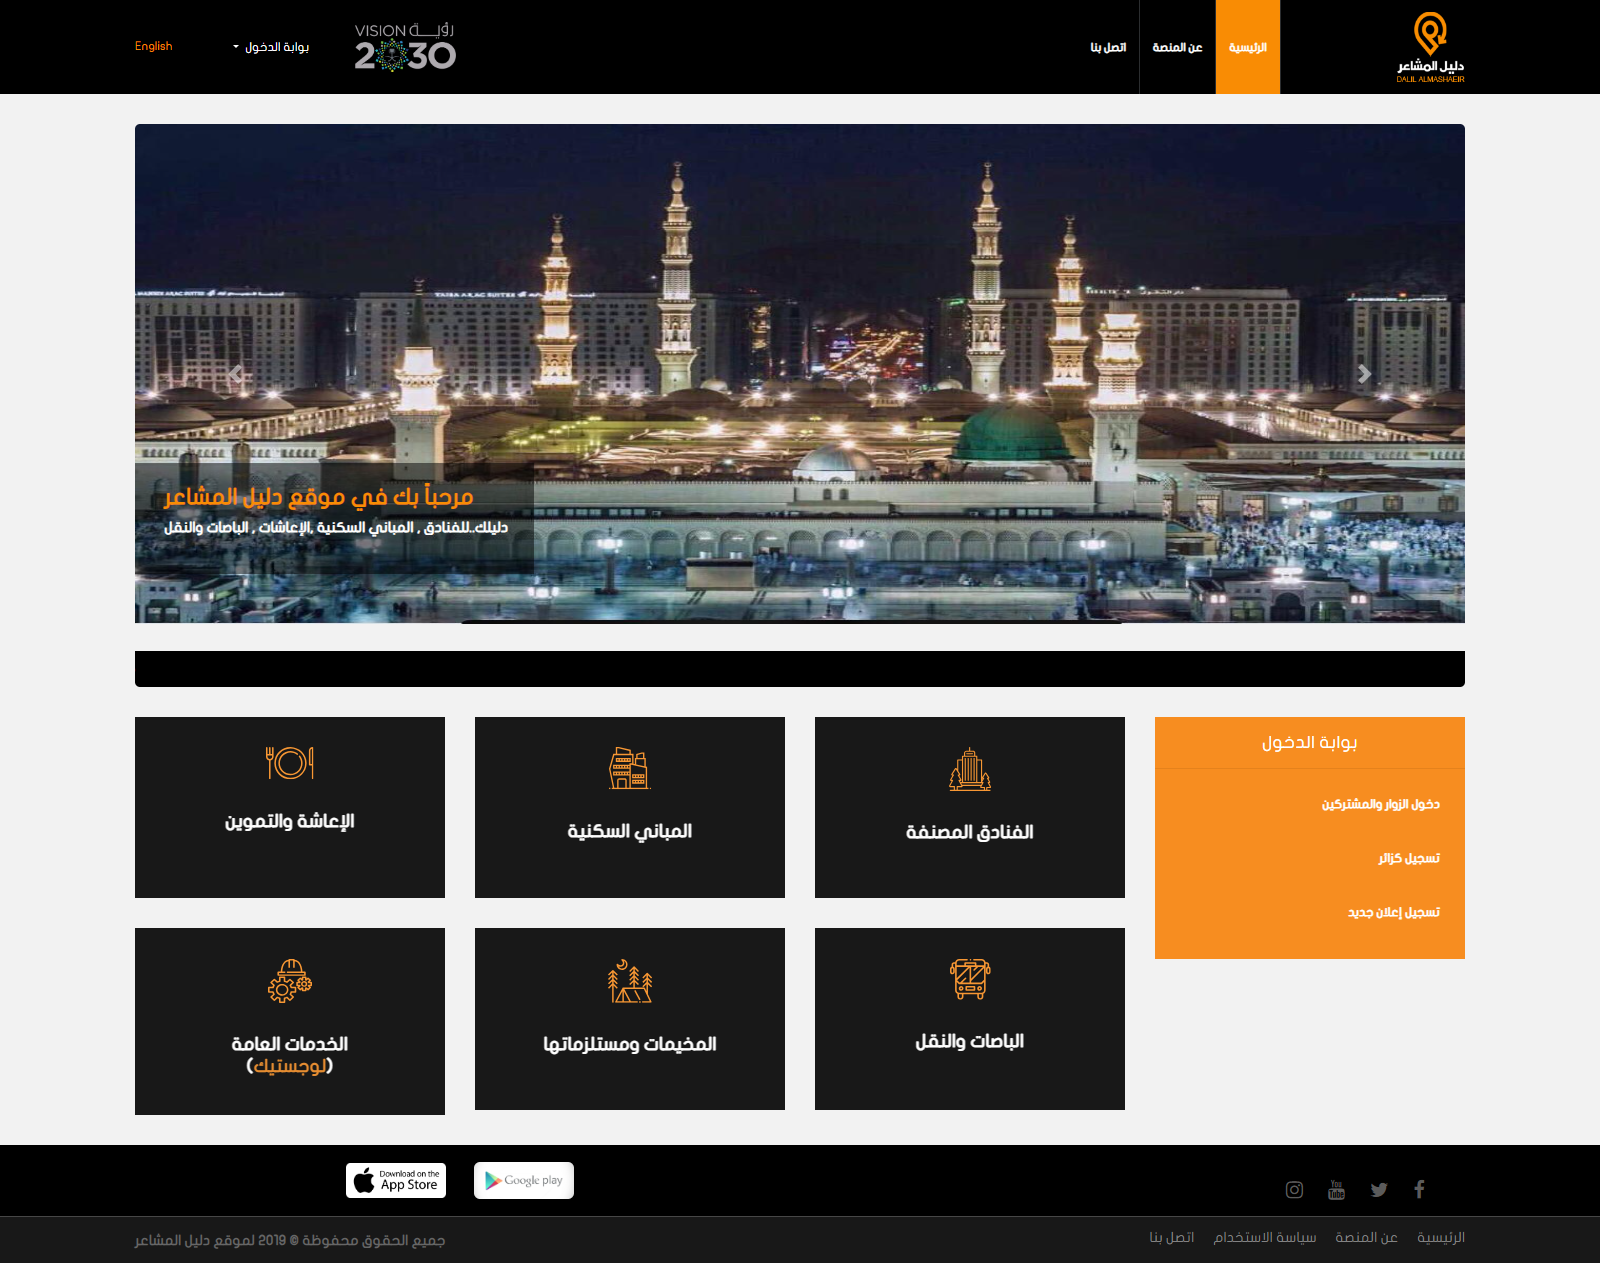
Task: Click the residential buildings icon
Action: (630, 769)
